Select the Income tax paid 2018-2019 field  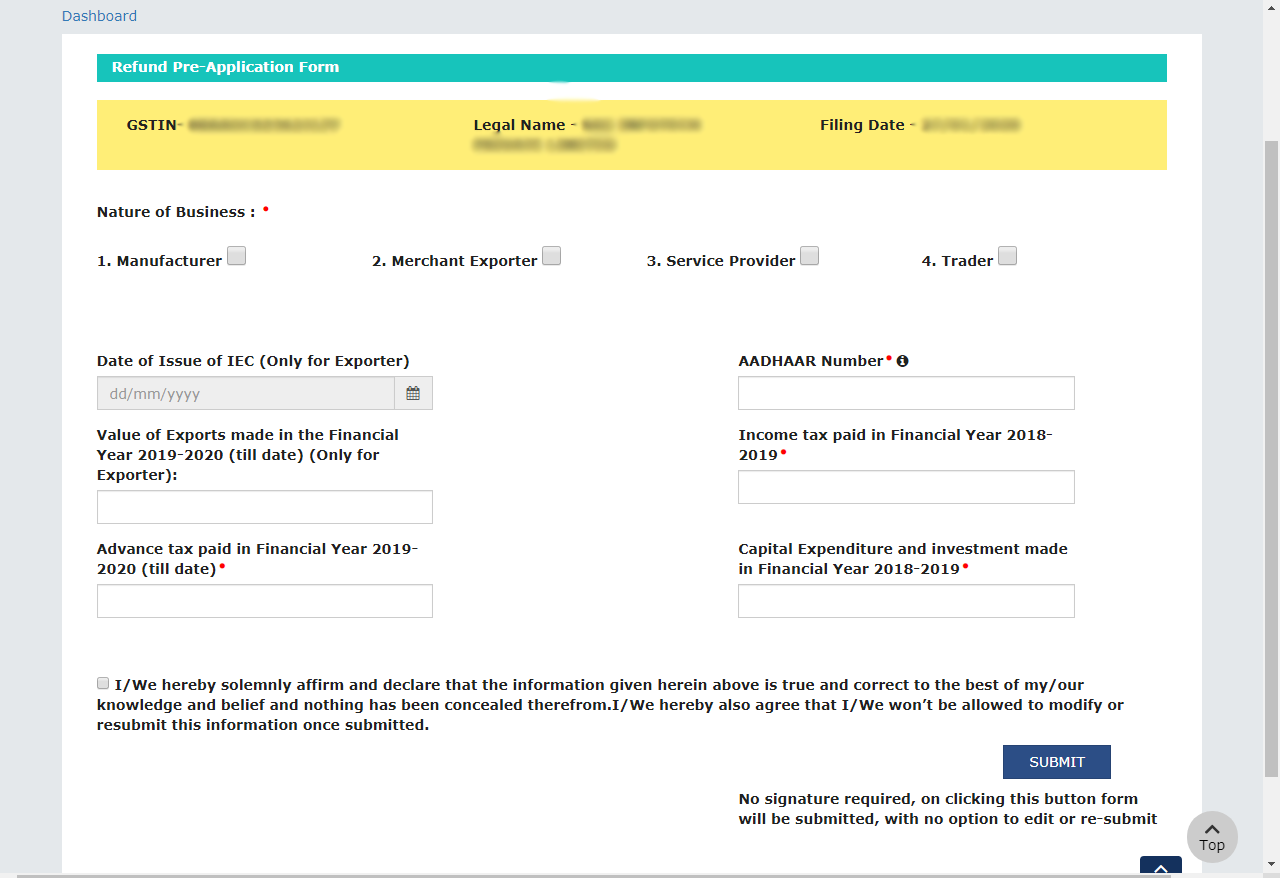(x=906, y=488)
